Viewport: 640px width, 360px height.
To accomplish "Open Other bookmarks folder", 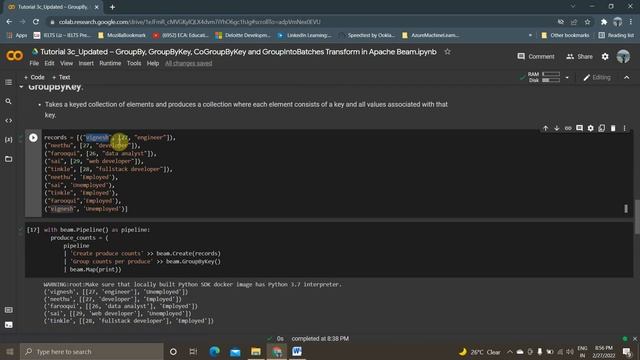I will (x=565, y=35).
